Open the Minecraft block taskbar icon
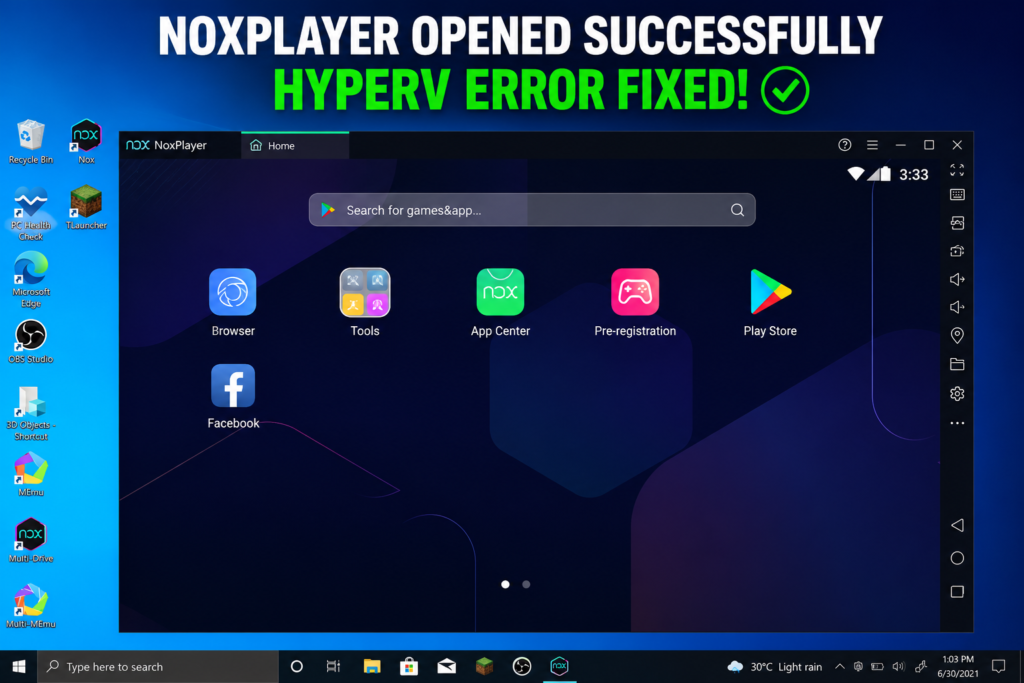Viewport: 1024px width, 683px height. pyautogui.click(x=484, y=667)
